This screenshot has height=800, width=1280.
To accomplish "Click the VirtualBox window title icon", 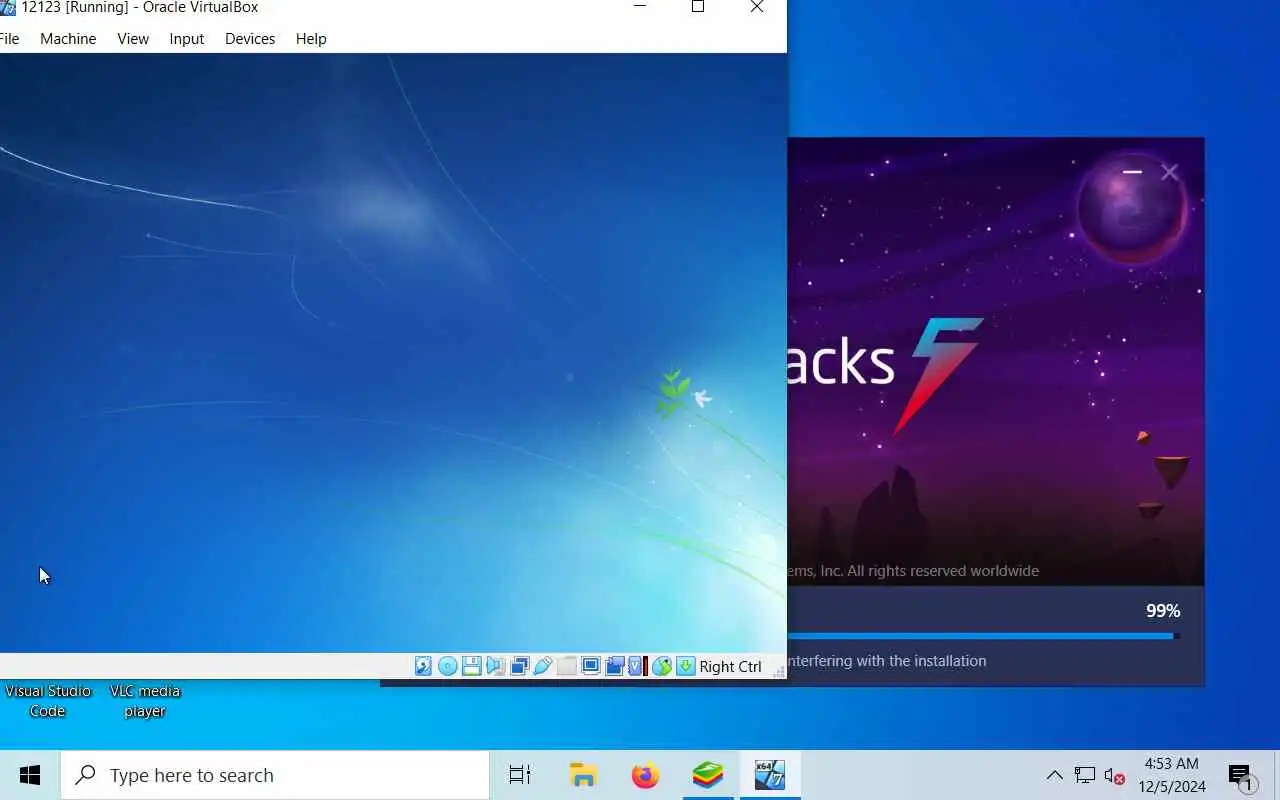I will click(x=7, y=8).
